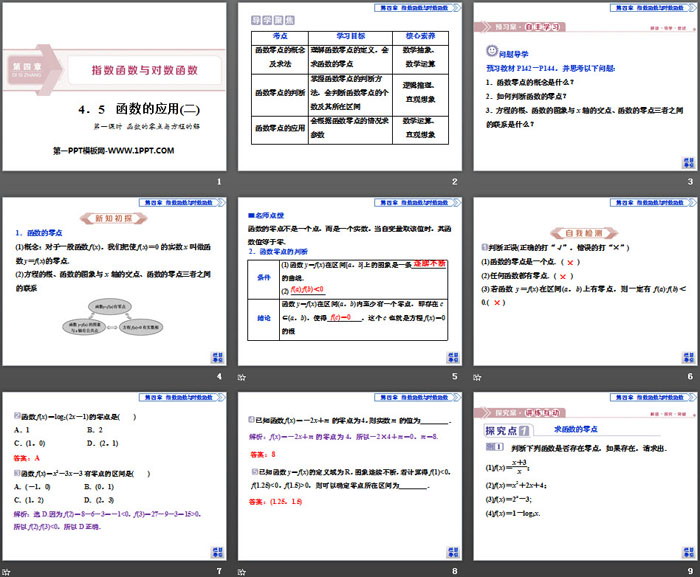The width and height of the screenshot is (700, 577).
Task: Click the blue corner navigation icon on slide 5
Action: coord(453,357)
